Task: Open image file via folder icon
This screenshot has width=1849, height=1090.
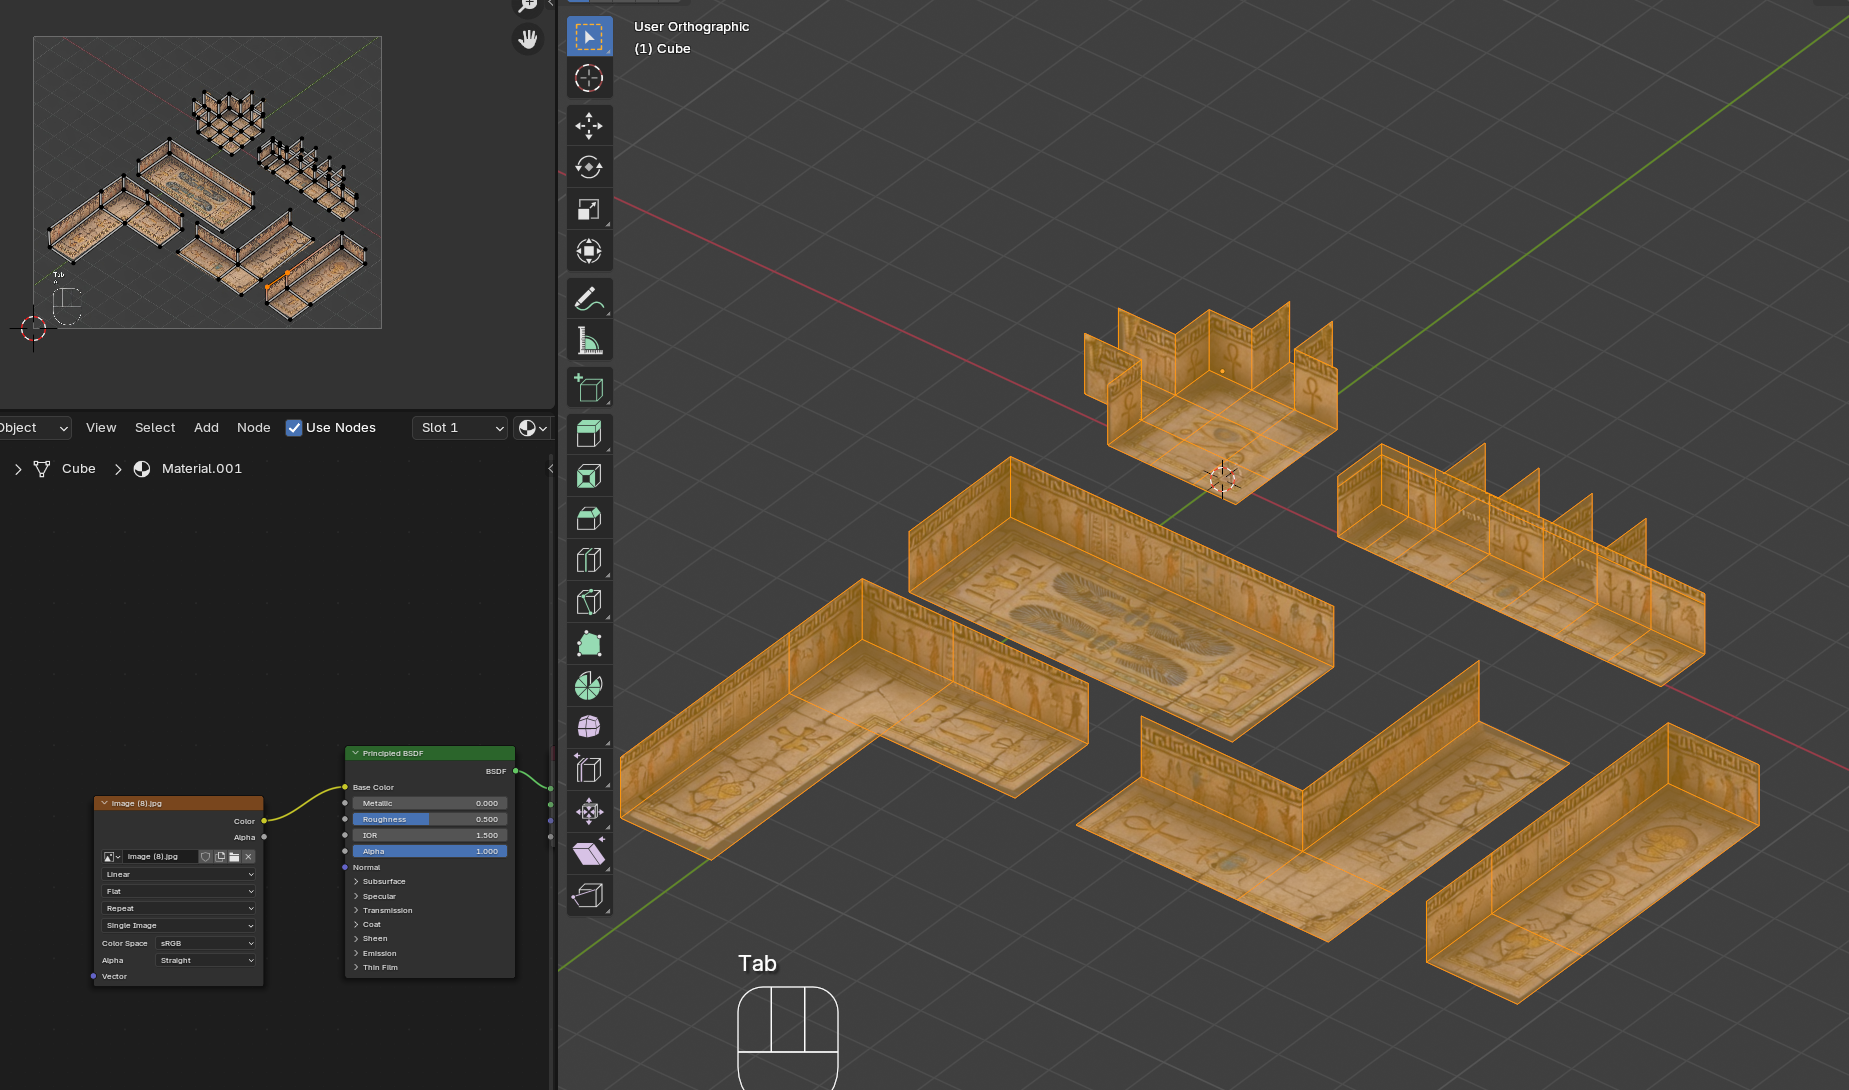Action: click(x=234, y=857)
